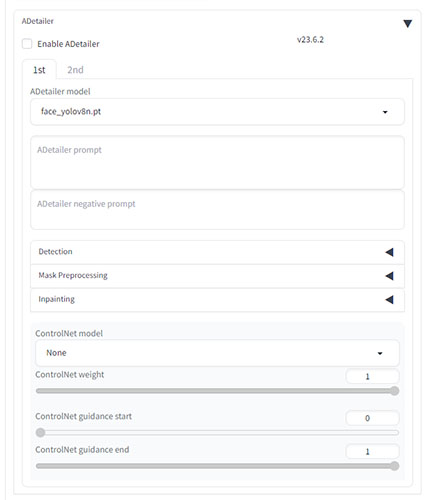Image resolution: width=435 pixels, height=500 pixels.
Task: Click the Mask Preprocessing arrow icon
Action: (x=389, y=276)
